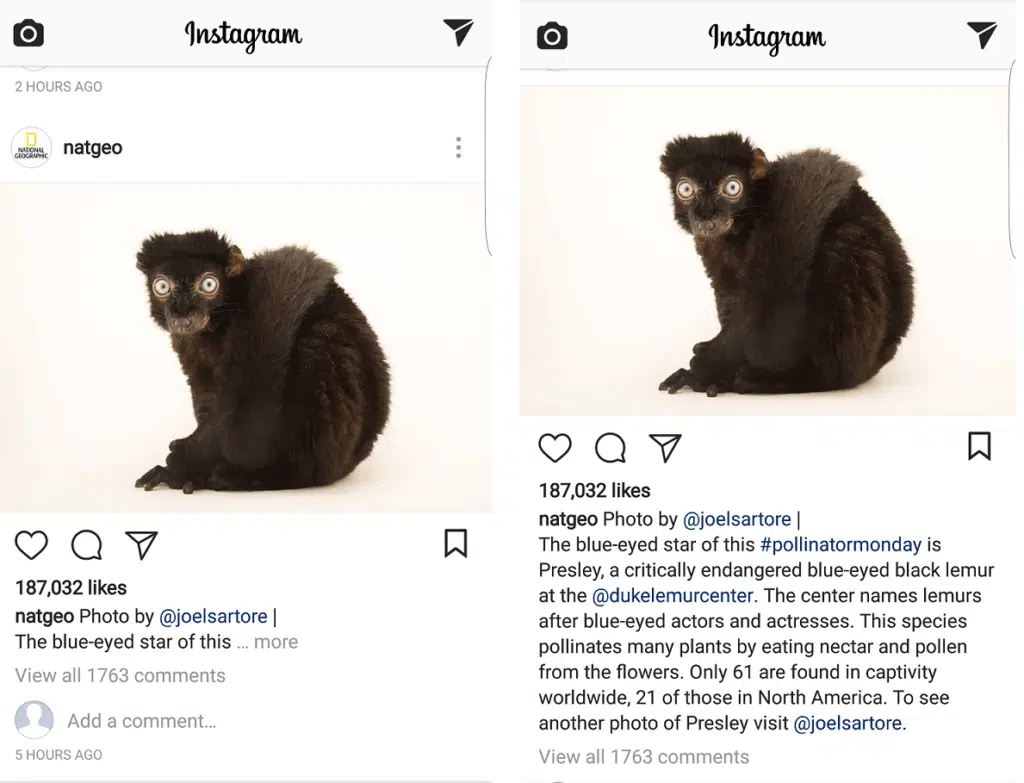The image size is (1024, 783).
Task: Open direct messages in the left screen header
Action: pyautogui.click(x=458, y=32)
